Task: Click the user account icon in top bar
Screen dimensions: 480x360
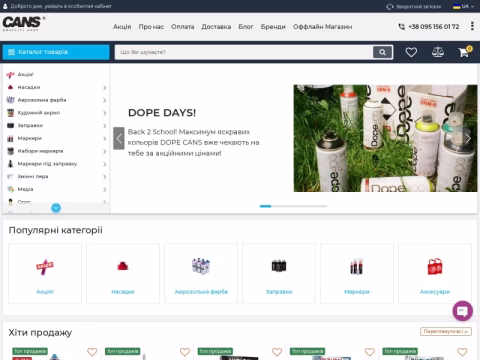Action: pyautogui.click(x=5, y=6)
